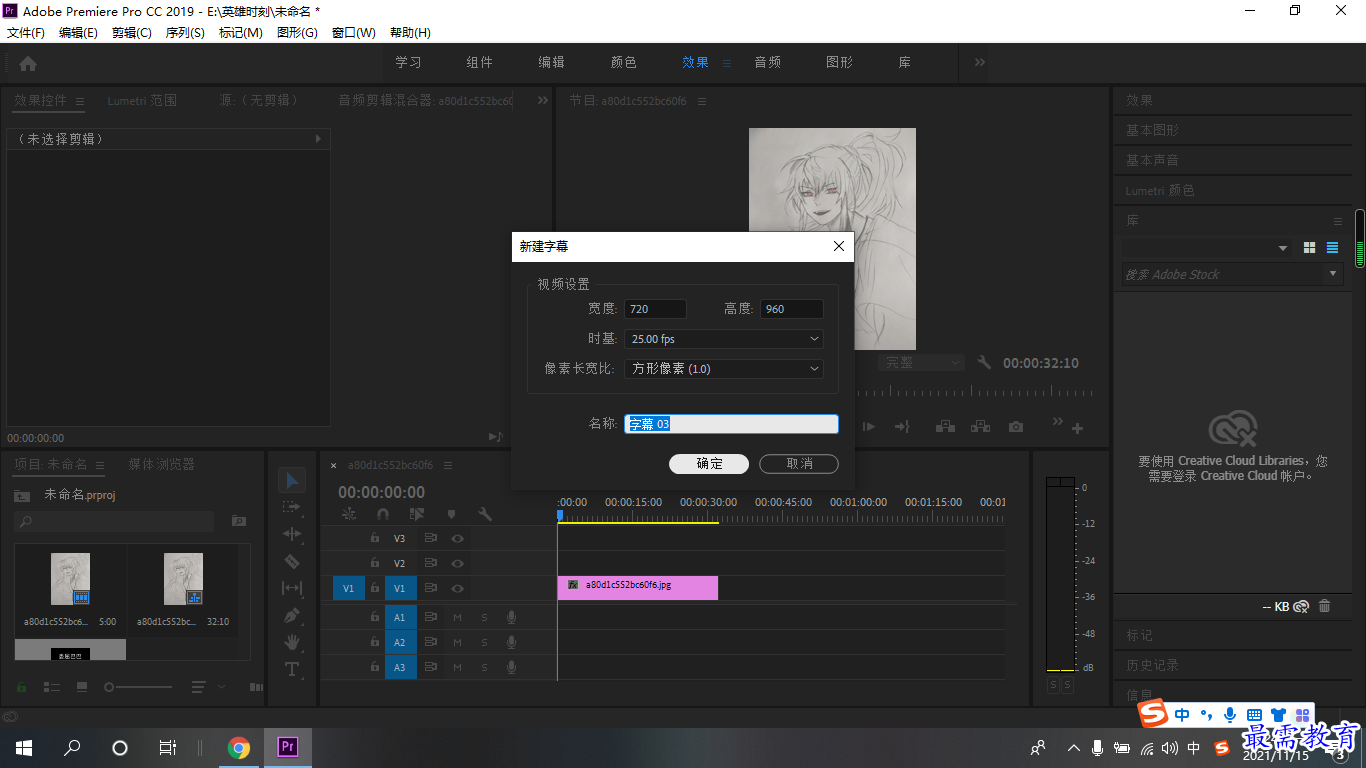Toggle V3 track output eye
This screenshot has width=1366, height=768.
tap(457, 538)
